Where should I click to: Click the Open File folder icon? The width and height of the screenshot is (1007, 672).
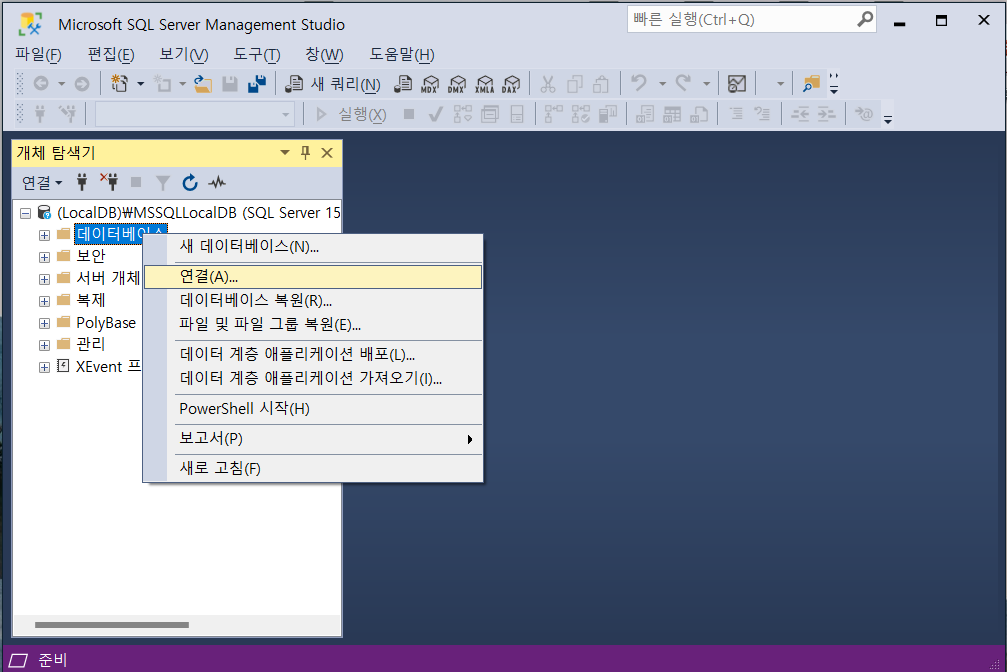tap(203, 84)
